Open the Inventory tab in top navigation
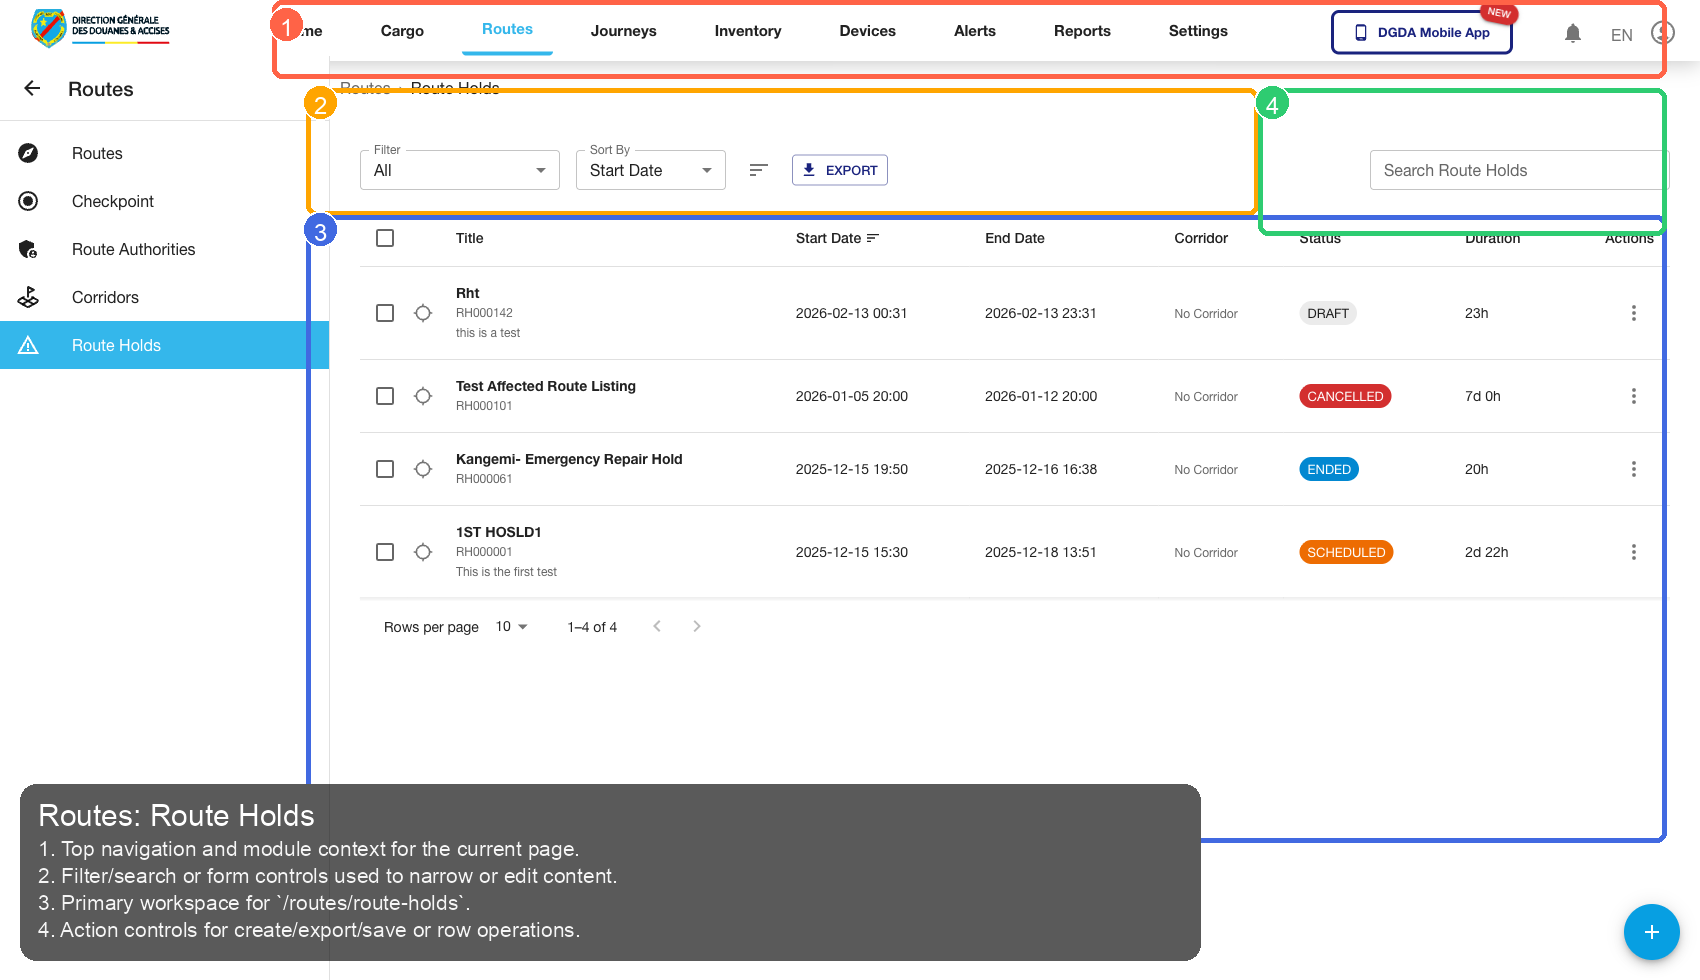Viewport: 1700px width, 980px height. [x=747, y=31]
